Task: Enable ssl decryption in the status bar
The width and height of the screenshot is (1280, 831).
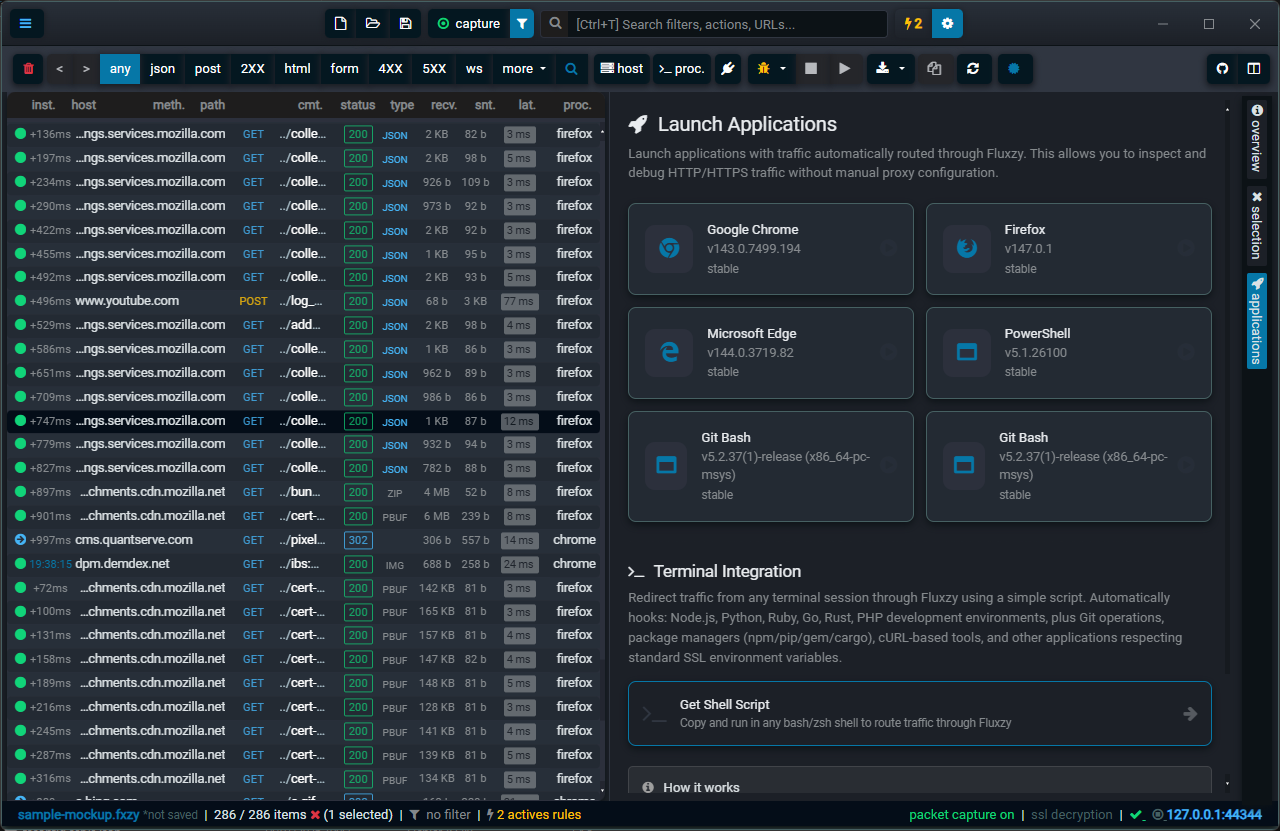Action: pos(1071,814)
